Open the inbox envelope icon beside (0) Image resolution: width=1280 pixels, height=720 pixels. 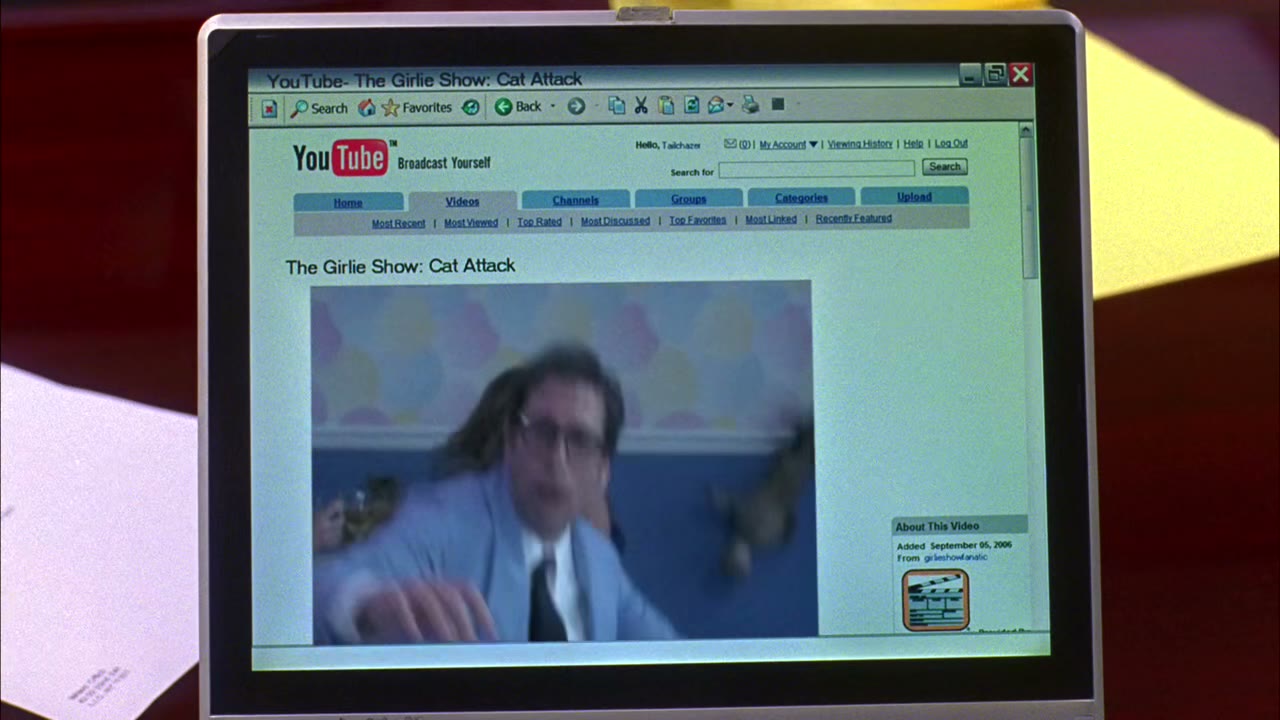[730, 144]
